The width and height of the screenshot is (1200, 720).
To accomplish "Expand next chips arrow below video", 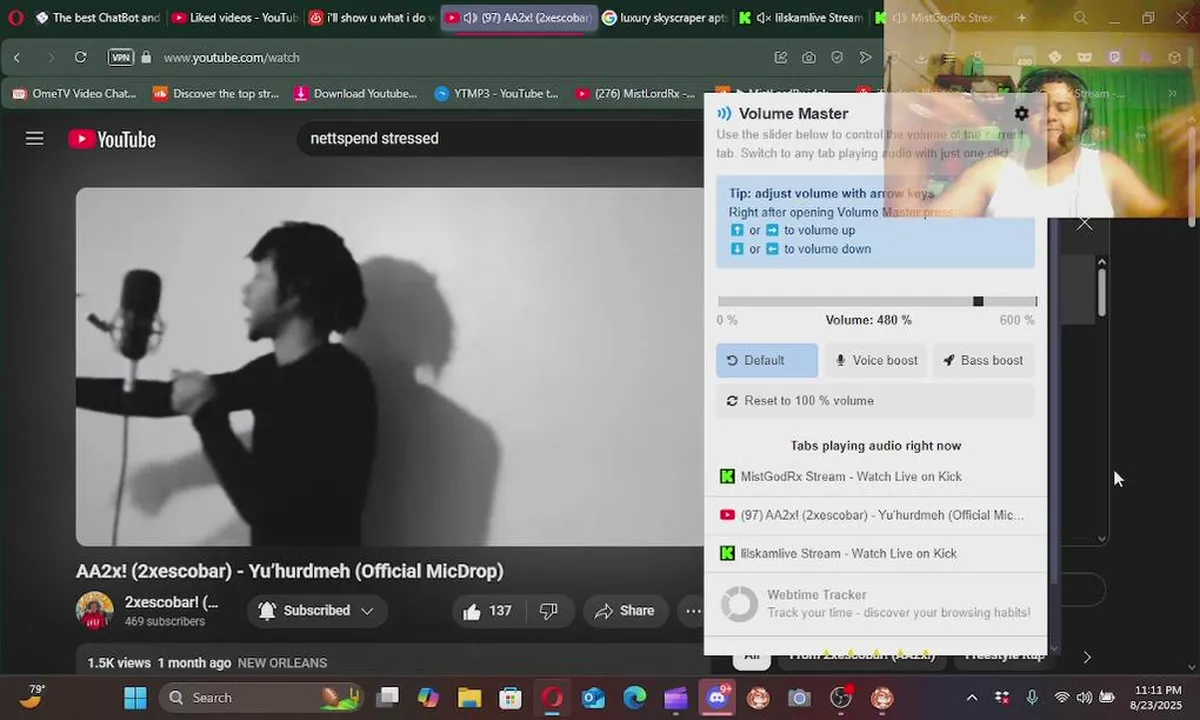I will click(x=1087, y=657).
